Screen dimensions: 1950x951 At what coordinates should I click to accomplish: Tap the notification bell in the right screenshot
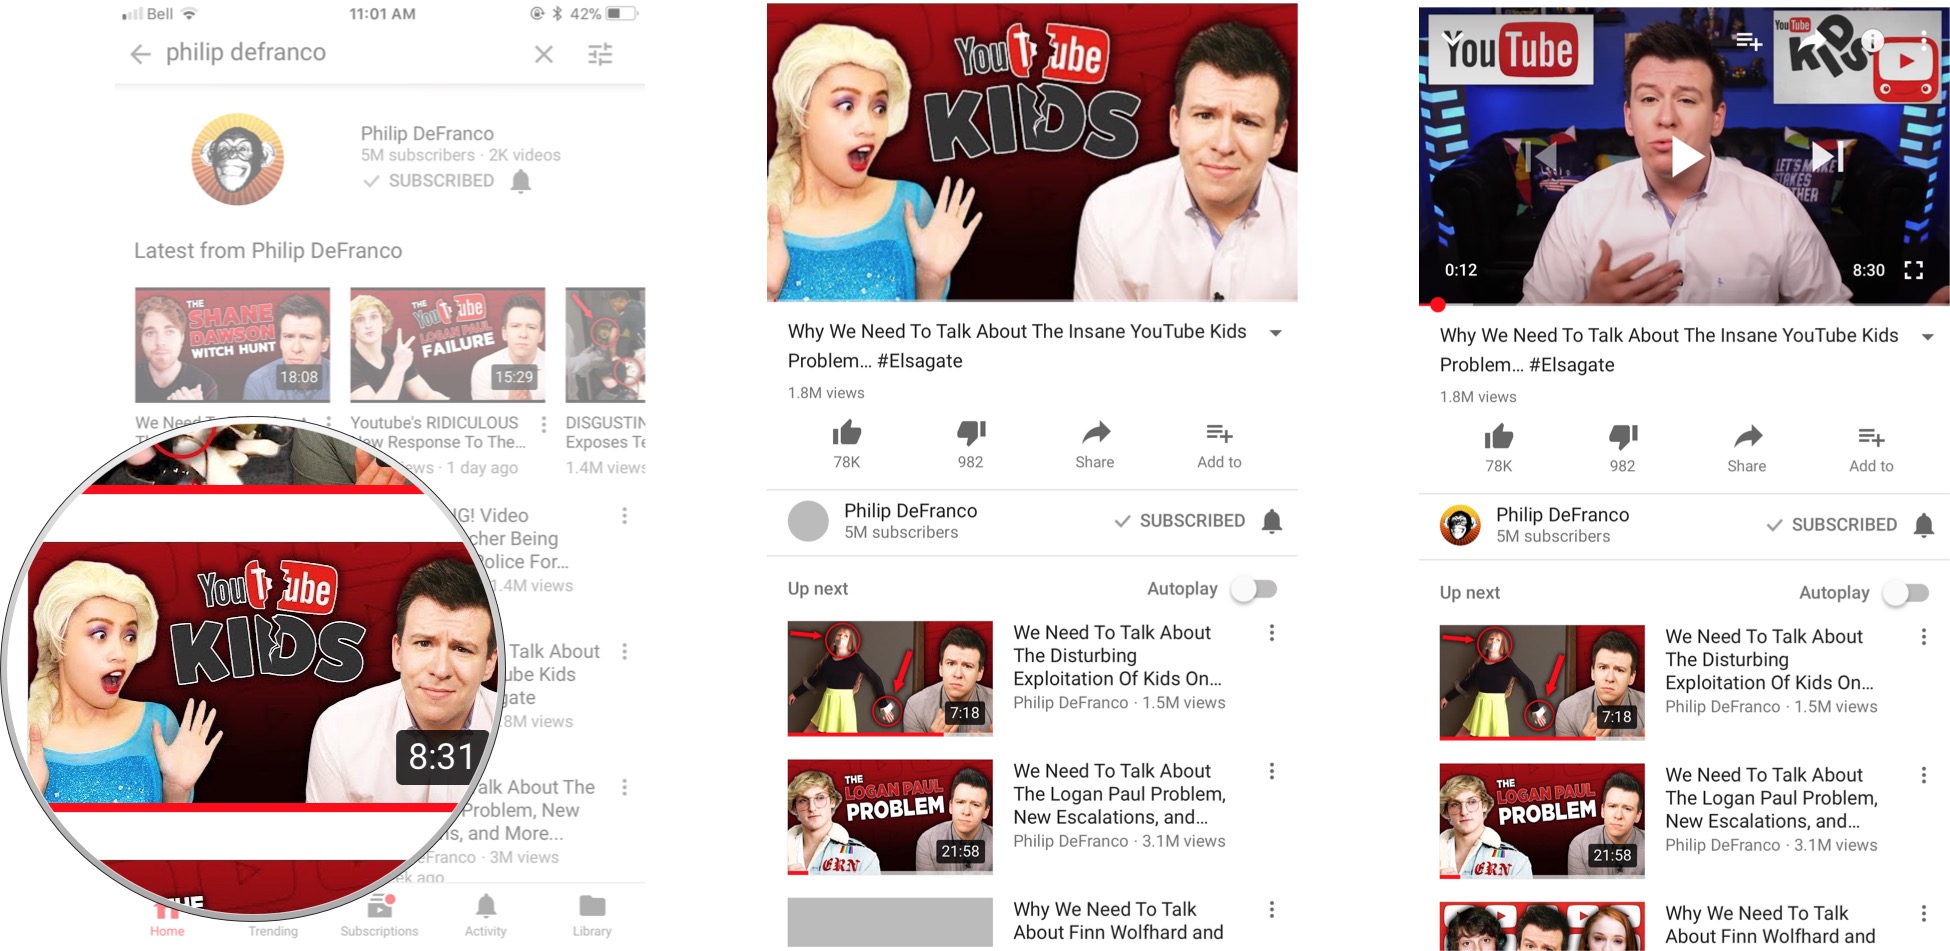[1924, 525]
